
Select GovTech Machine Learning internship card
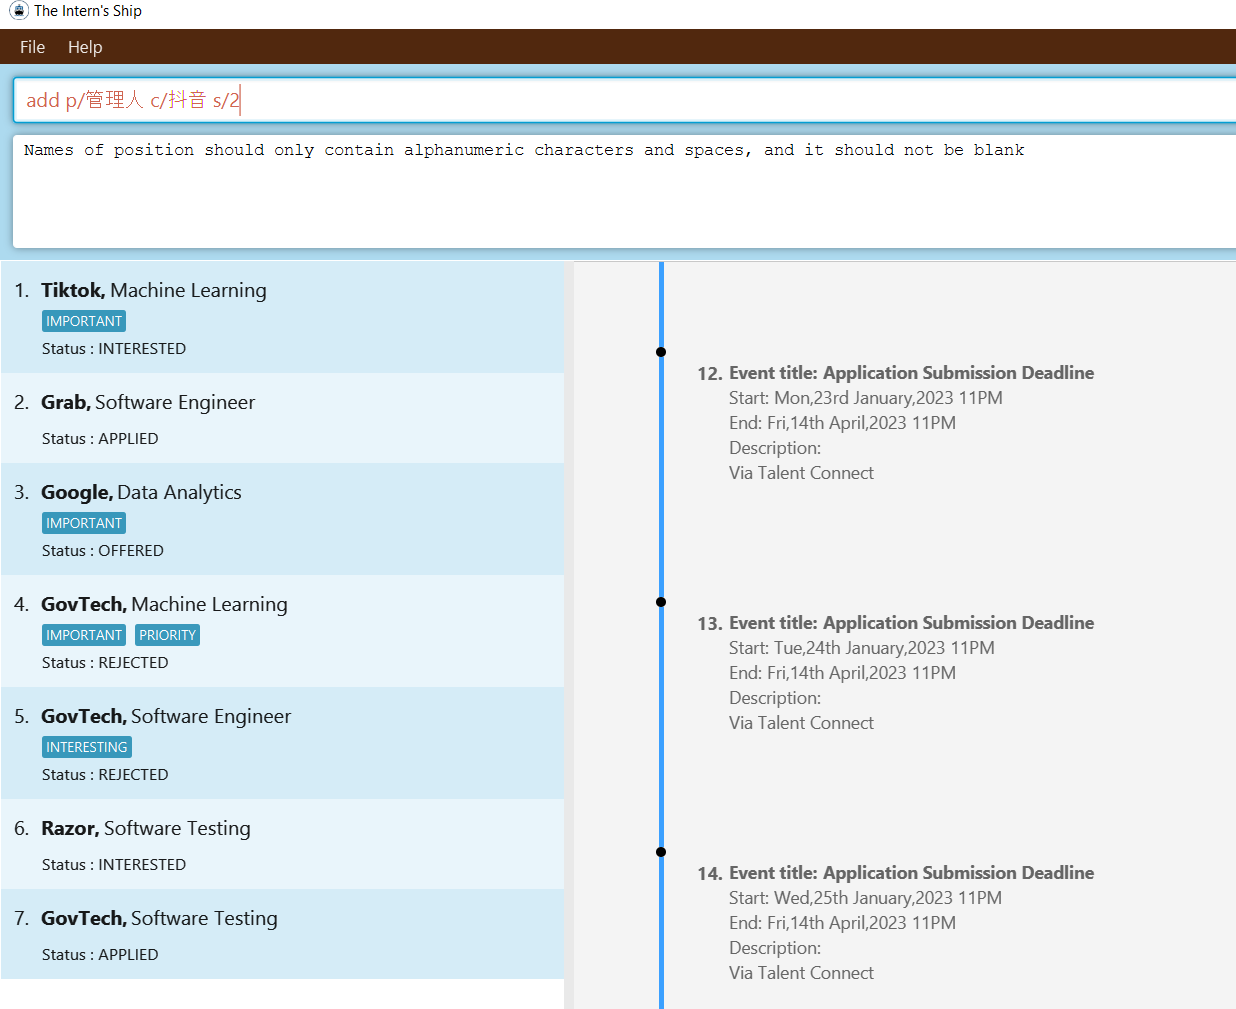(282, 631)
